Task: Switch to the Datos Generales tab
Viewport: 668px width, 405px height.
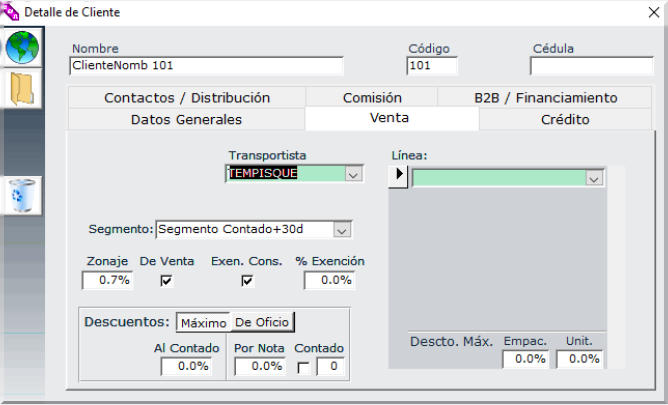Action: (186, 120)
